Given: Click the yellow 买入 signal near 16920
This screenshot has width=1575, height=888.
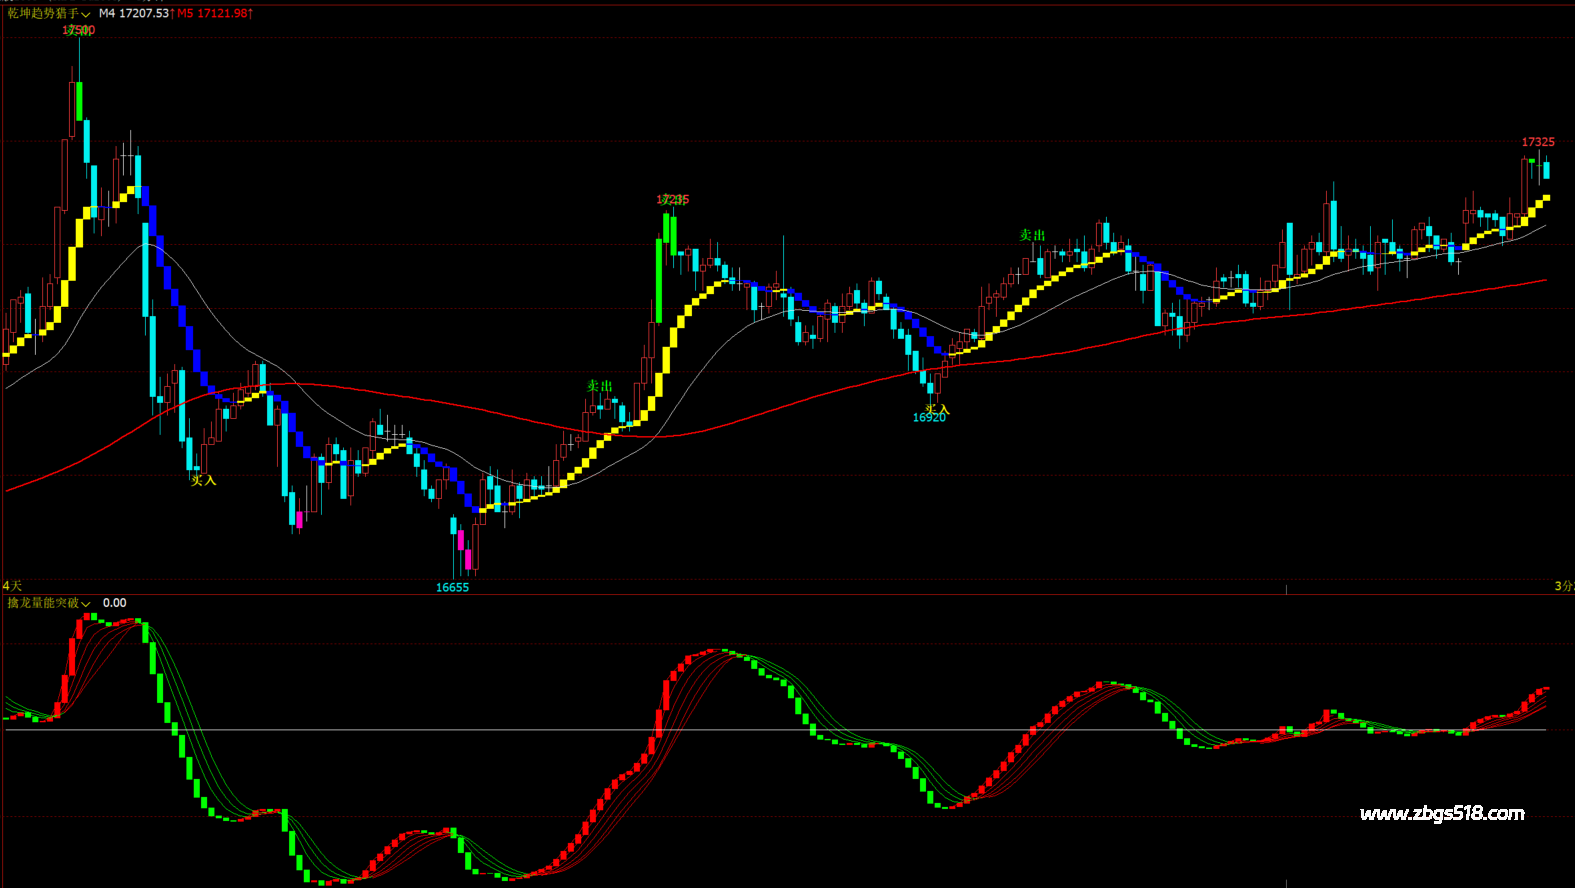Looking at the screenshot, I should click(937, 409).
